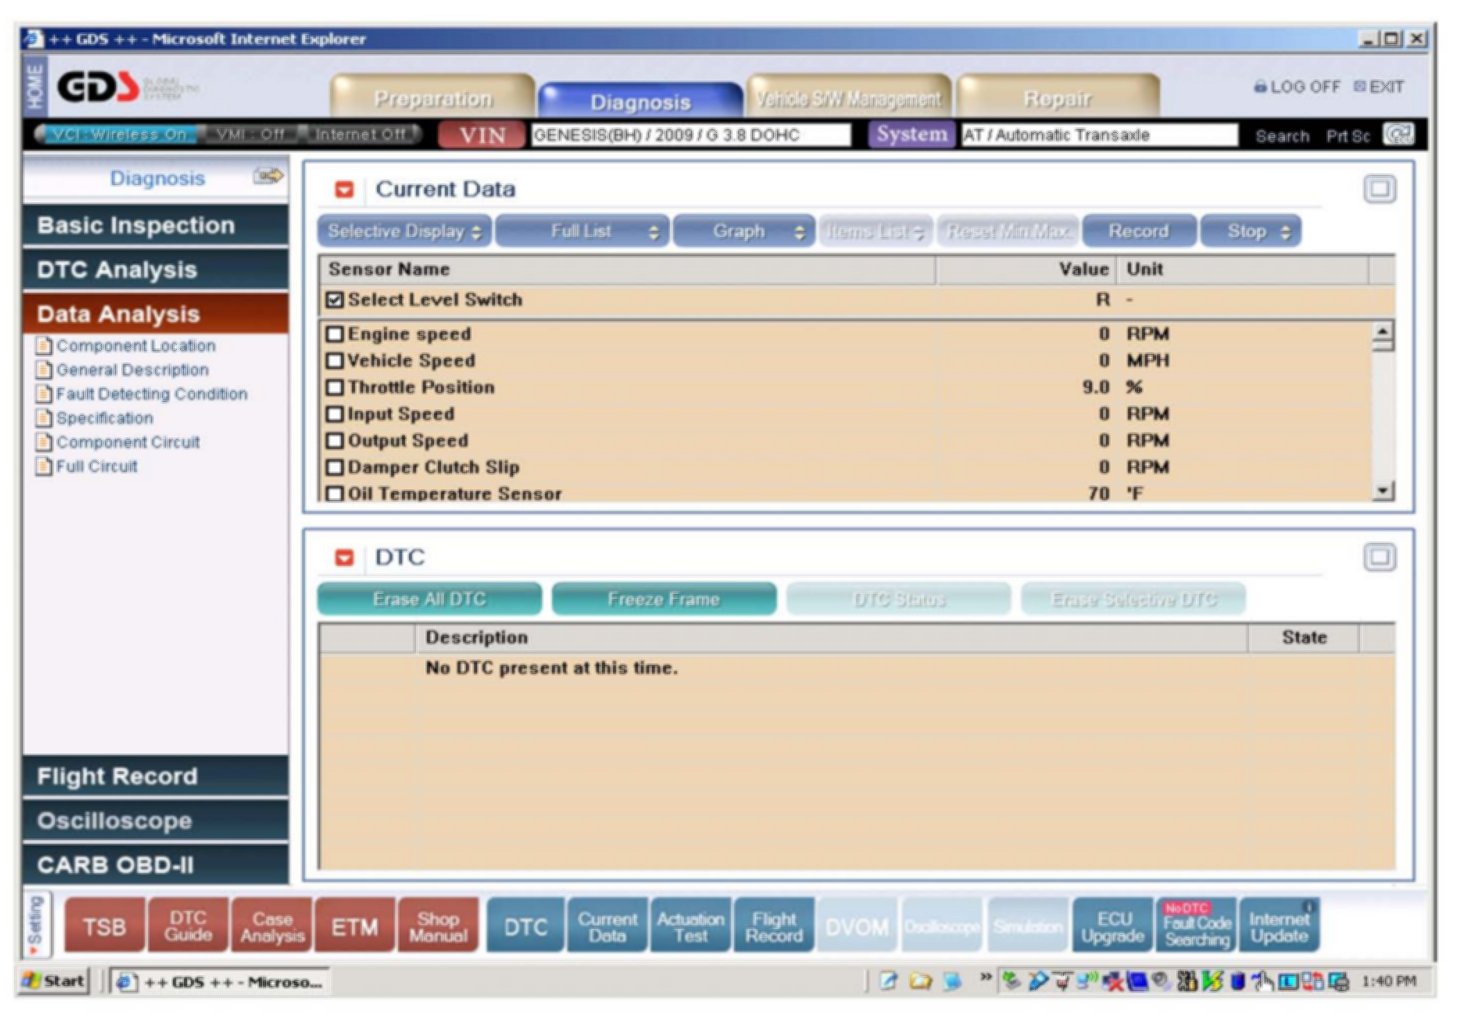The width and height of the screenshot is (1471, 1027).
Task: Expand the Graph dropdown button
Action: [x=743, y=232]
